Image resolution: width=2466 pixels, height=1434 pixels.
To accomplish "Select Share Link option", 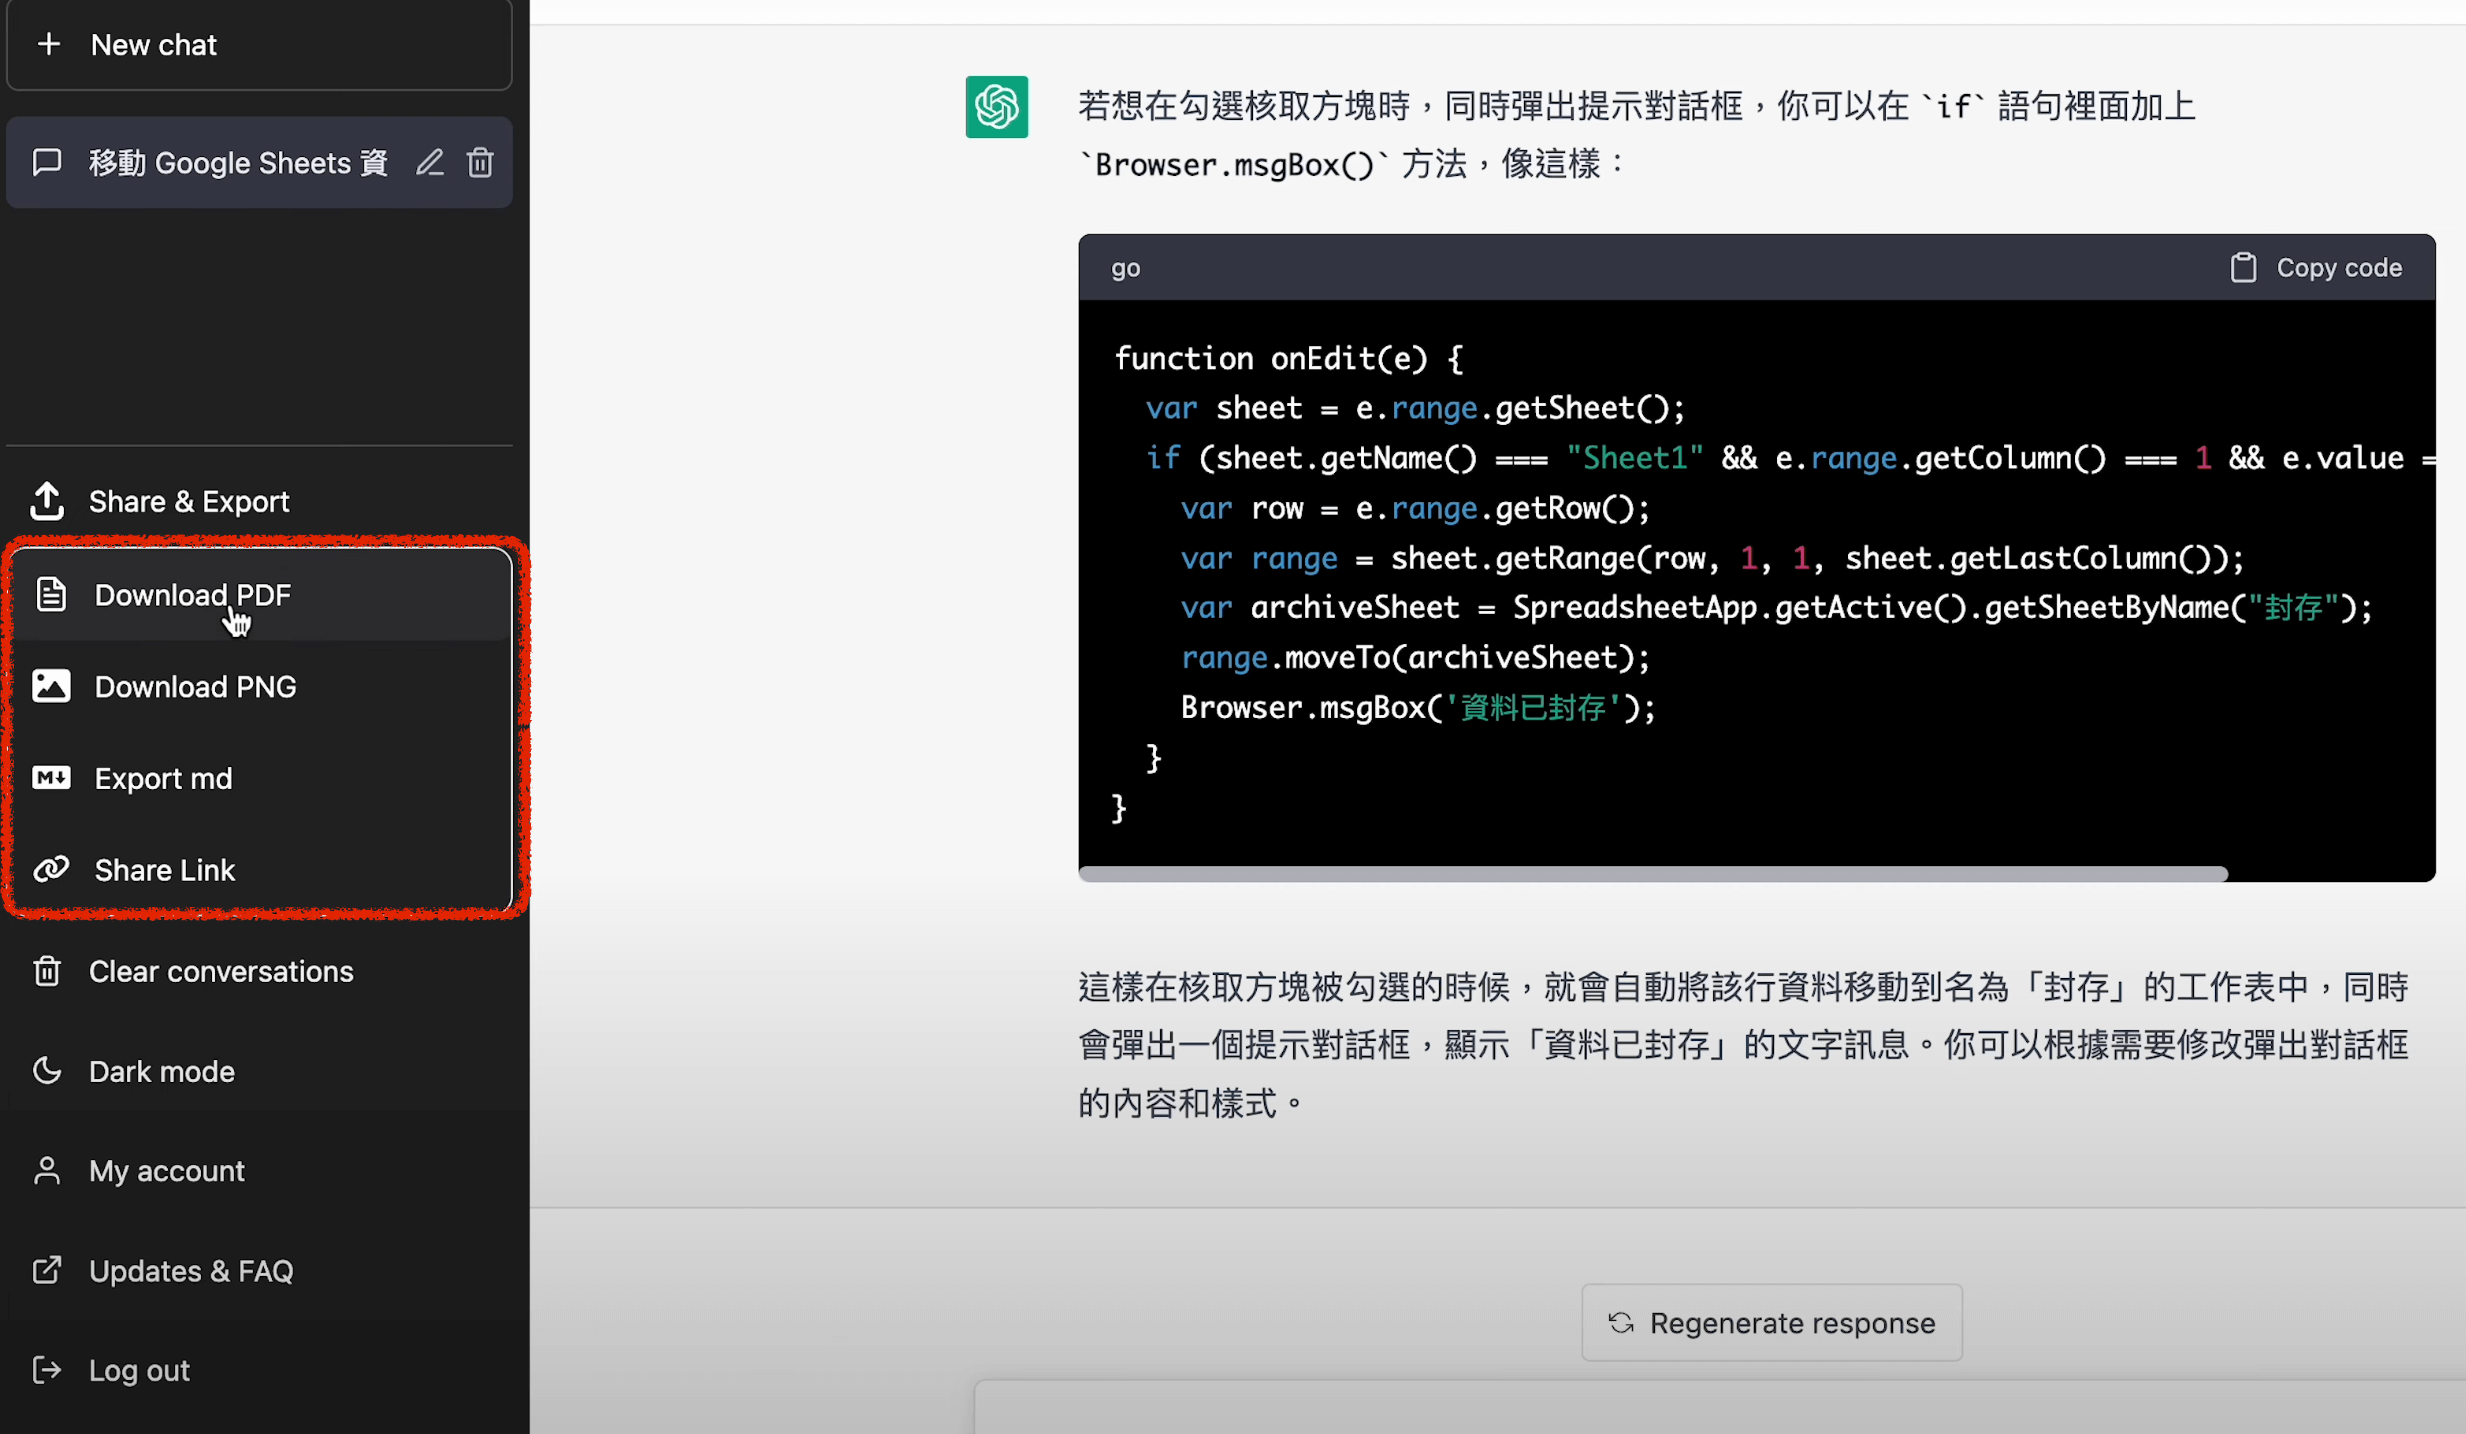I will pyautogui.click(x=165, y=870).
